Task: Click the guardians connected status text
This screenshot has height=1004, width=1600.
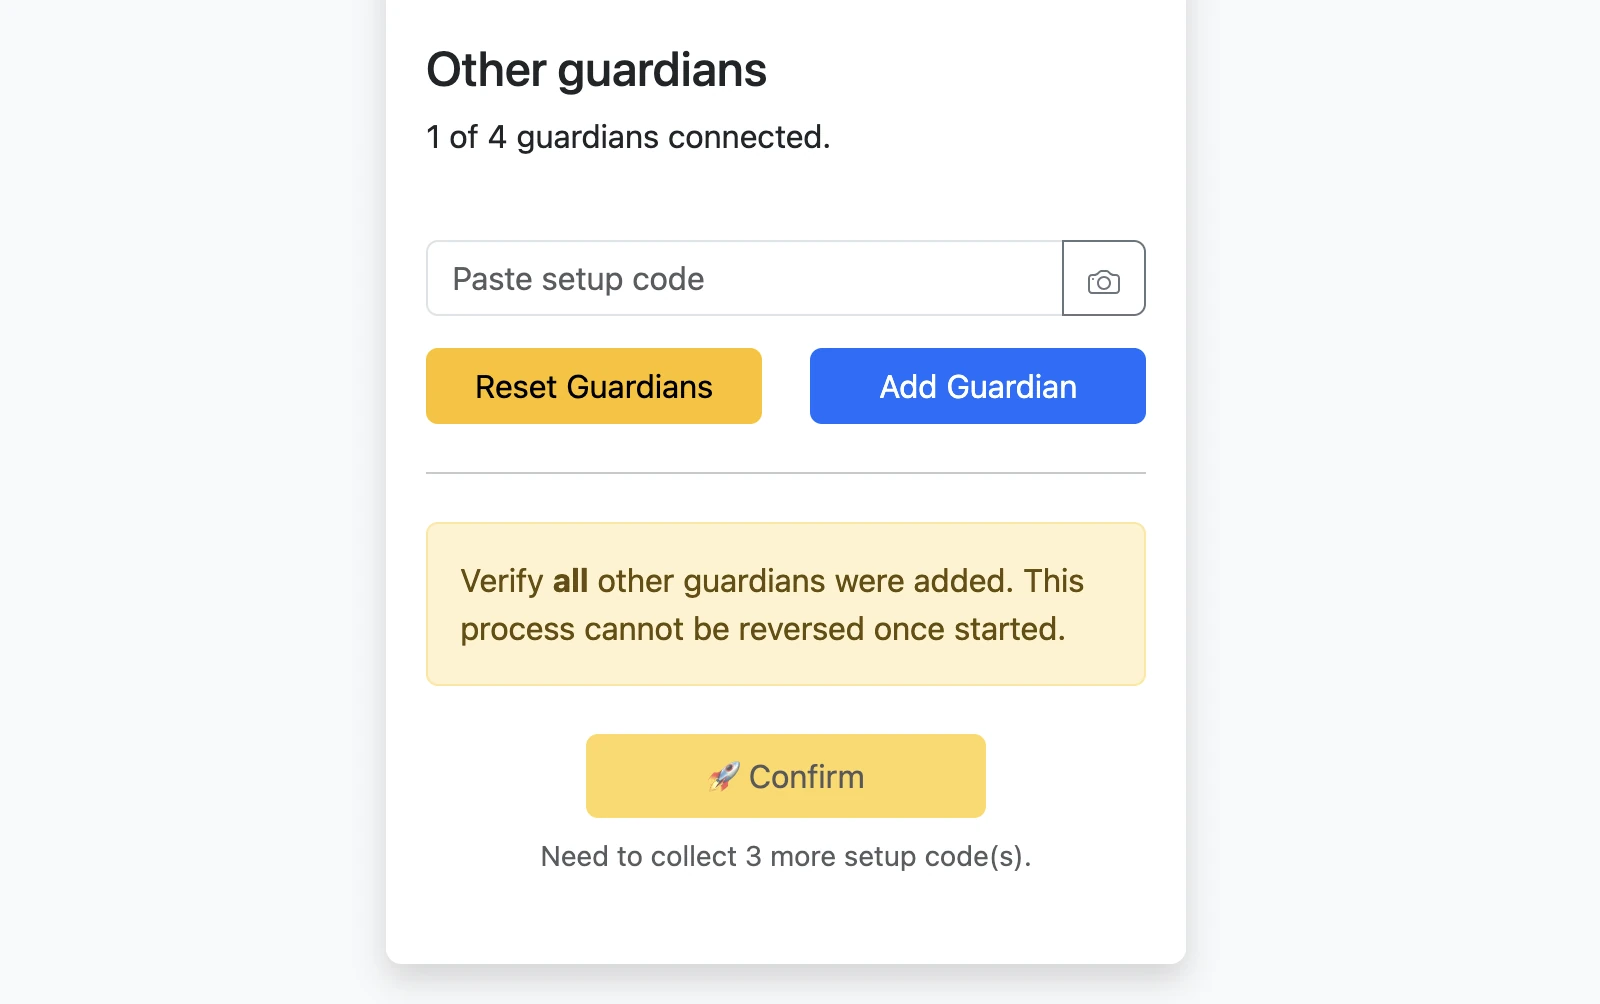Action: click(628, 137)
